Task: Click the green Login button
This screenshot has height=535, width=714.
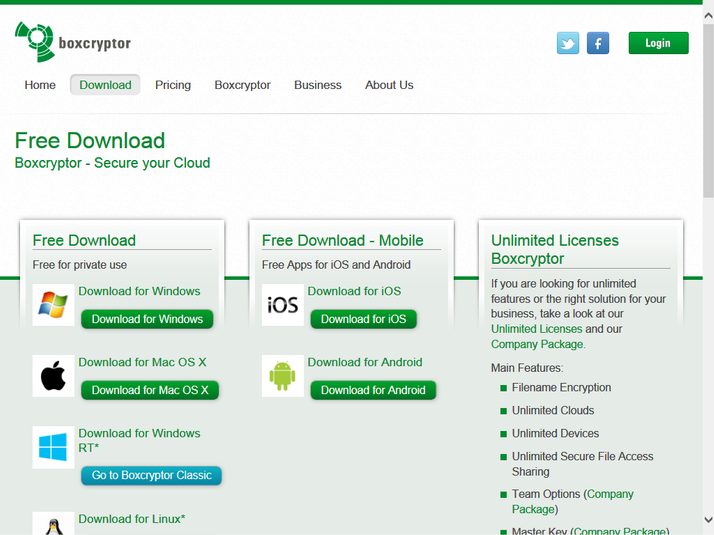Action: [658, 43]
